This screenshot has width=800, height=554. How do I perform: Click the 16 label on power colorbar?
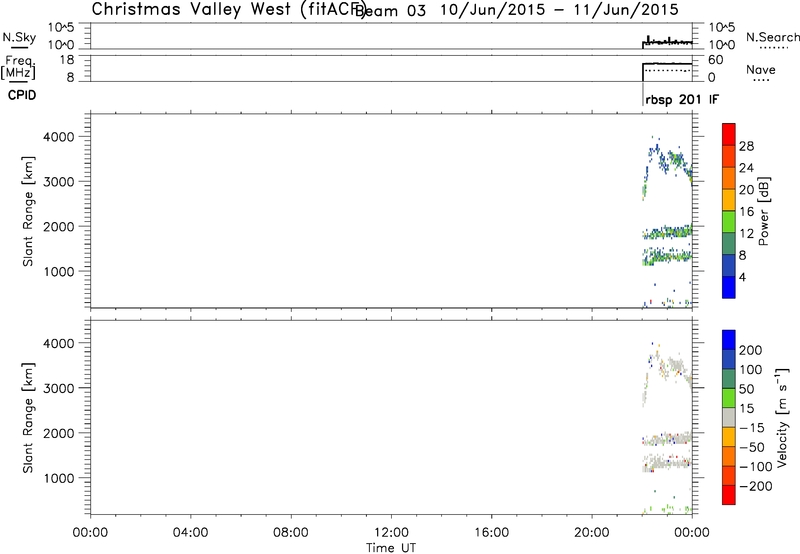pyautogui.click(x=746, y=212)
